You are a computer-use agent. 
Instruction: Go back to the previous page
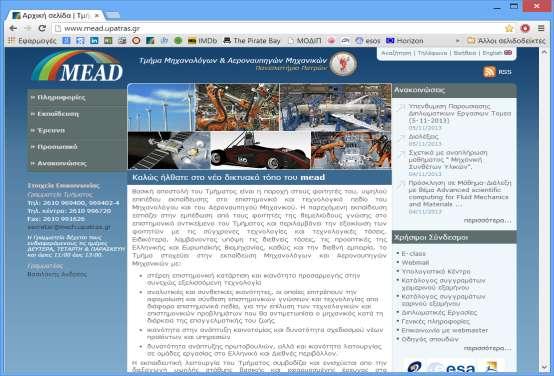[x=13, y=28]
